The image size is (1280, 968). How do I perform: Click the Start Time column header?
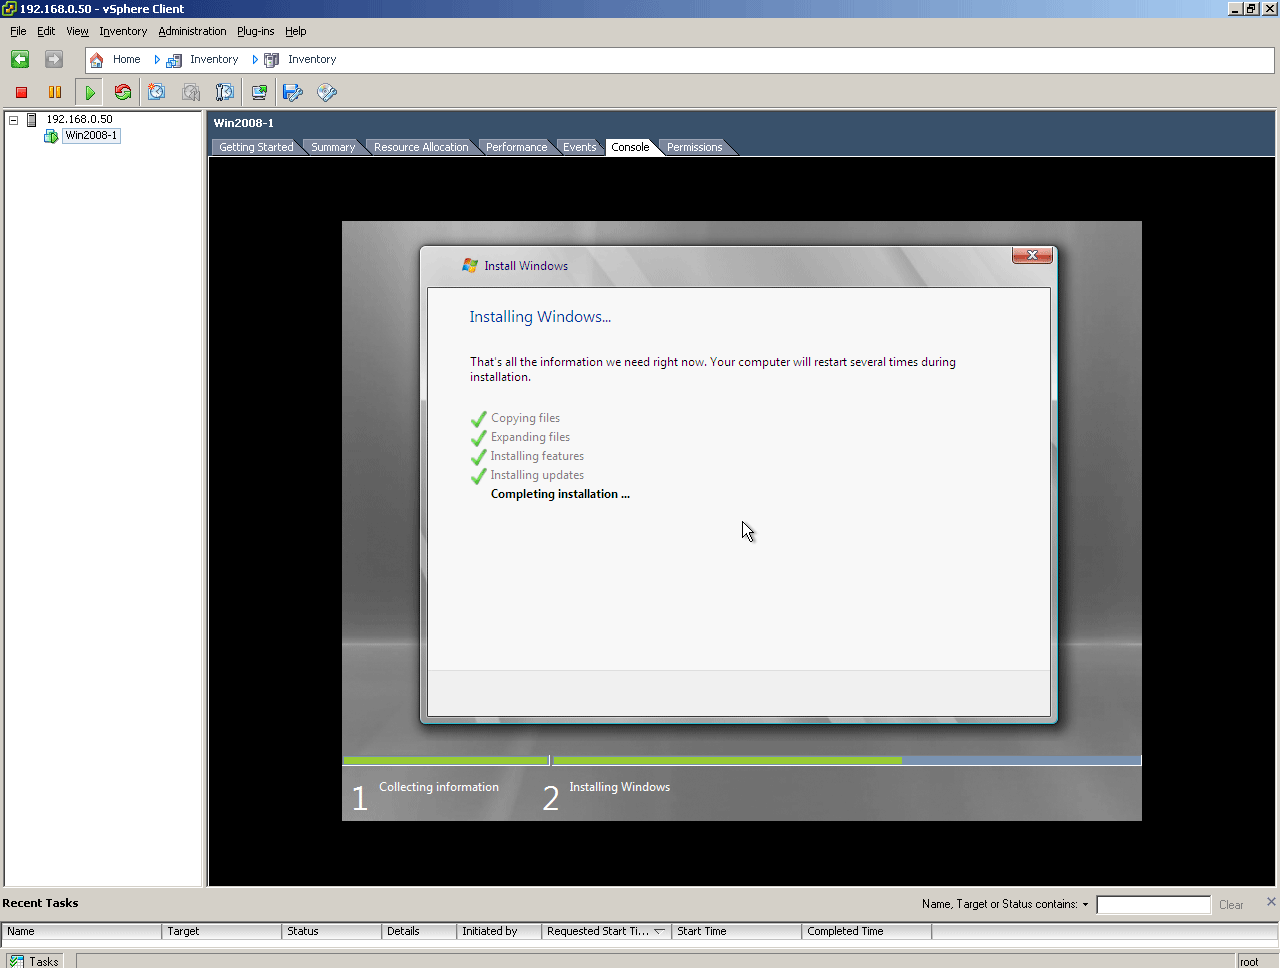tap(737, 932)
